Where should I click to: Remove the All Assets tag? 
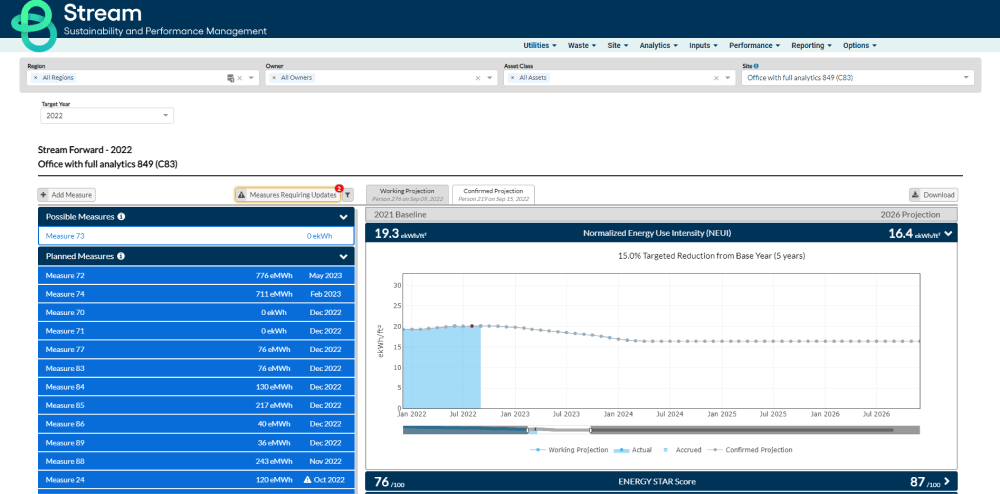pos(512,78)
